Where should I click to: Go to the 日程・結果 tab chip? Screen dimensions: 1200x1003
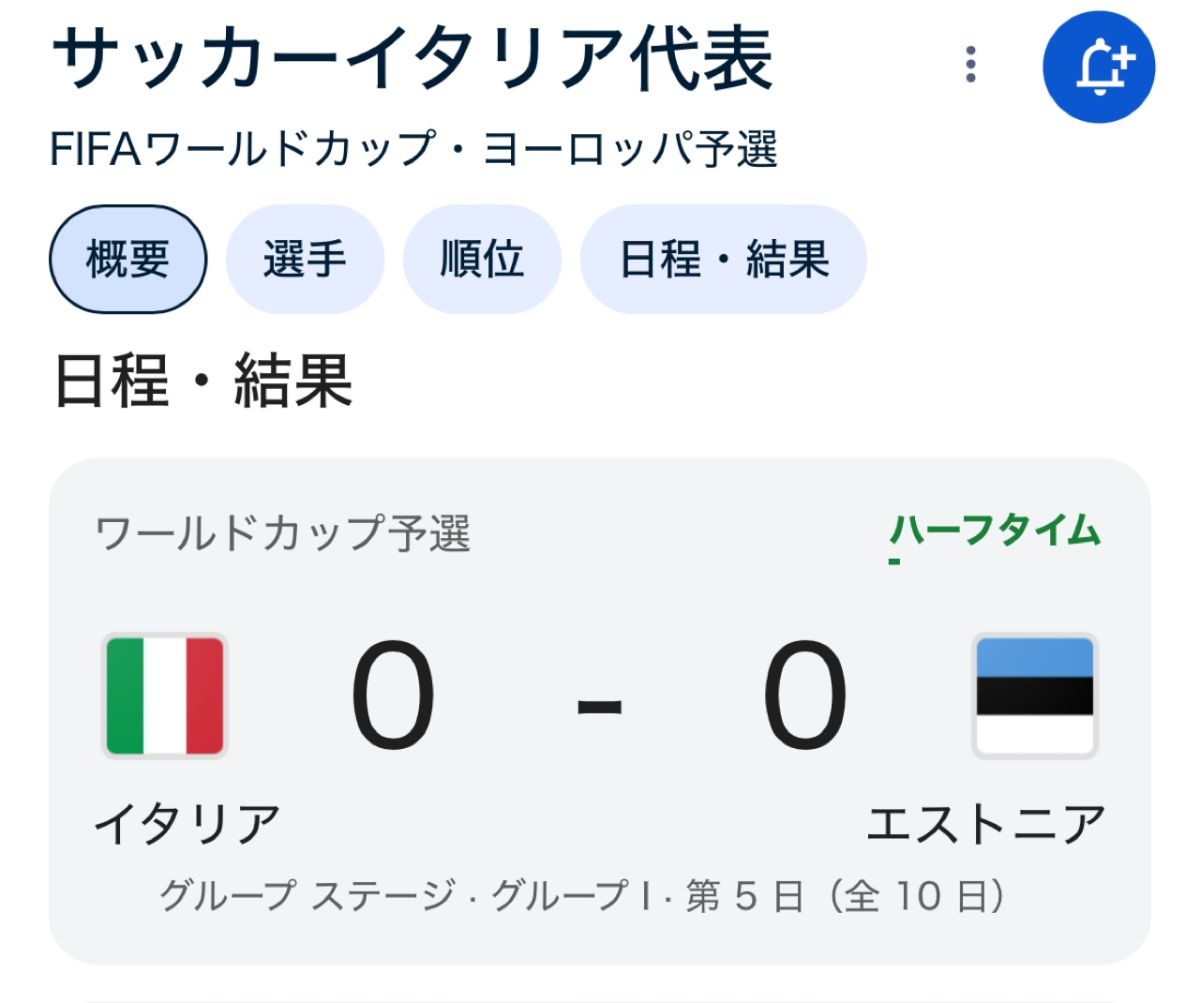point(723,260)
